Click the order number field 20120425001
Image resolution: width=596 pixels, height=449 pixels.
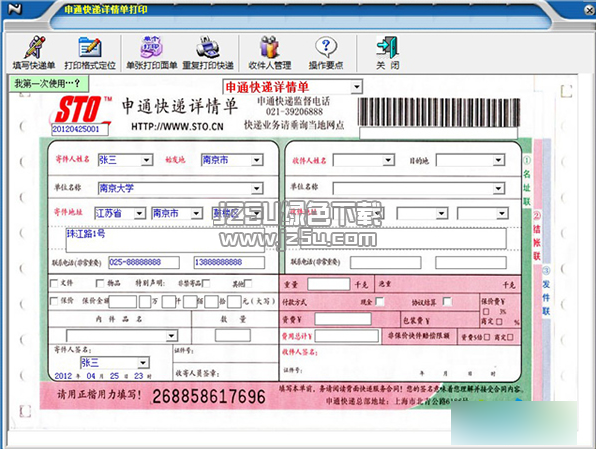coord(80,129)
